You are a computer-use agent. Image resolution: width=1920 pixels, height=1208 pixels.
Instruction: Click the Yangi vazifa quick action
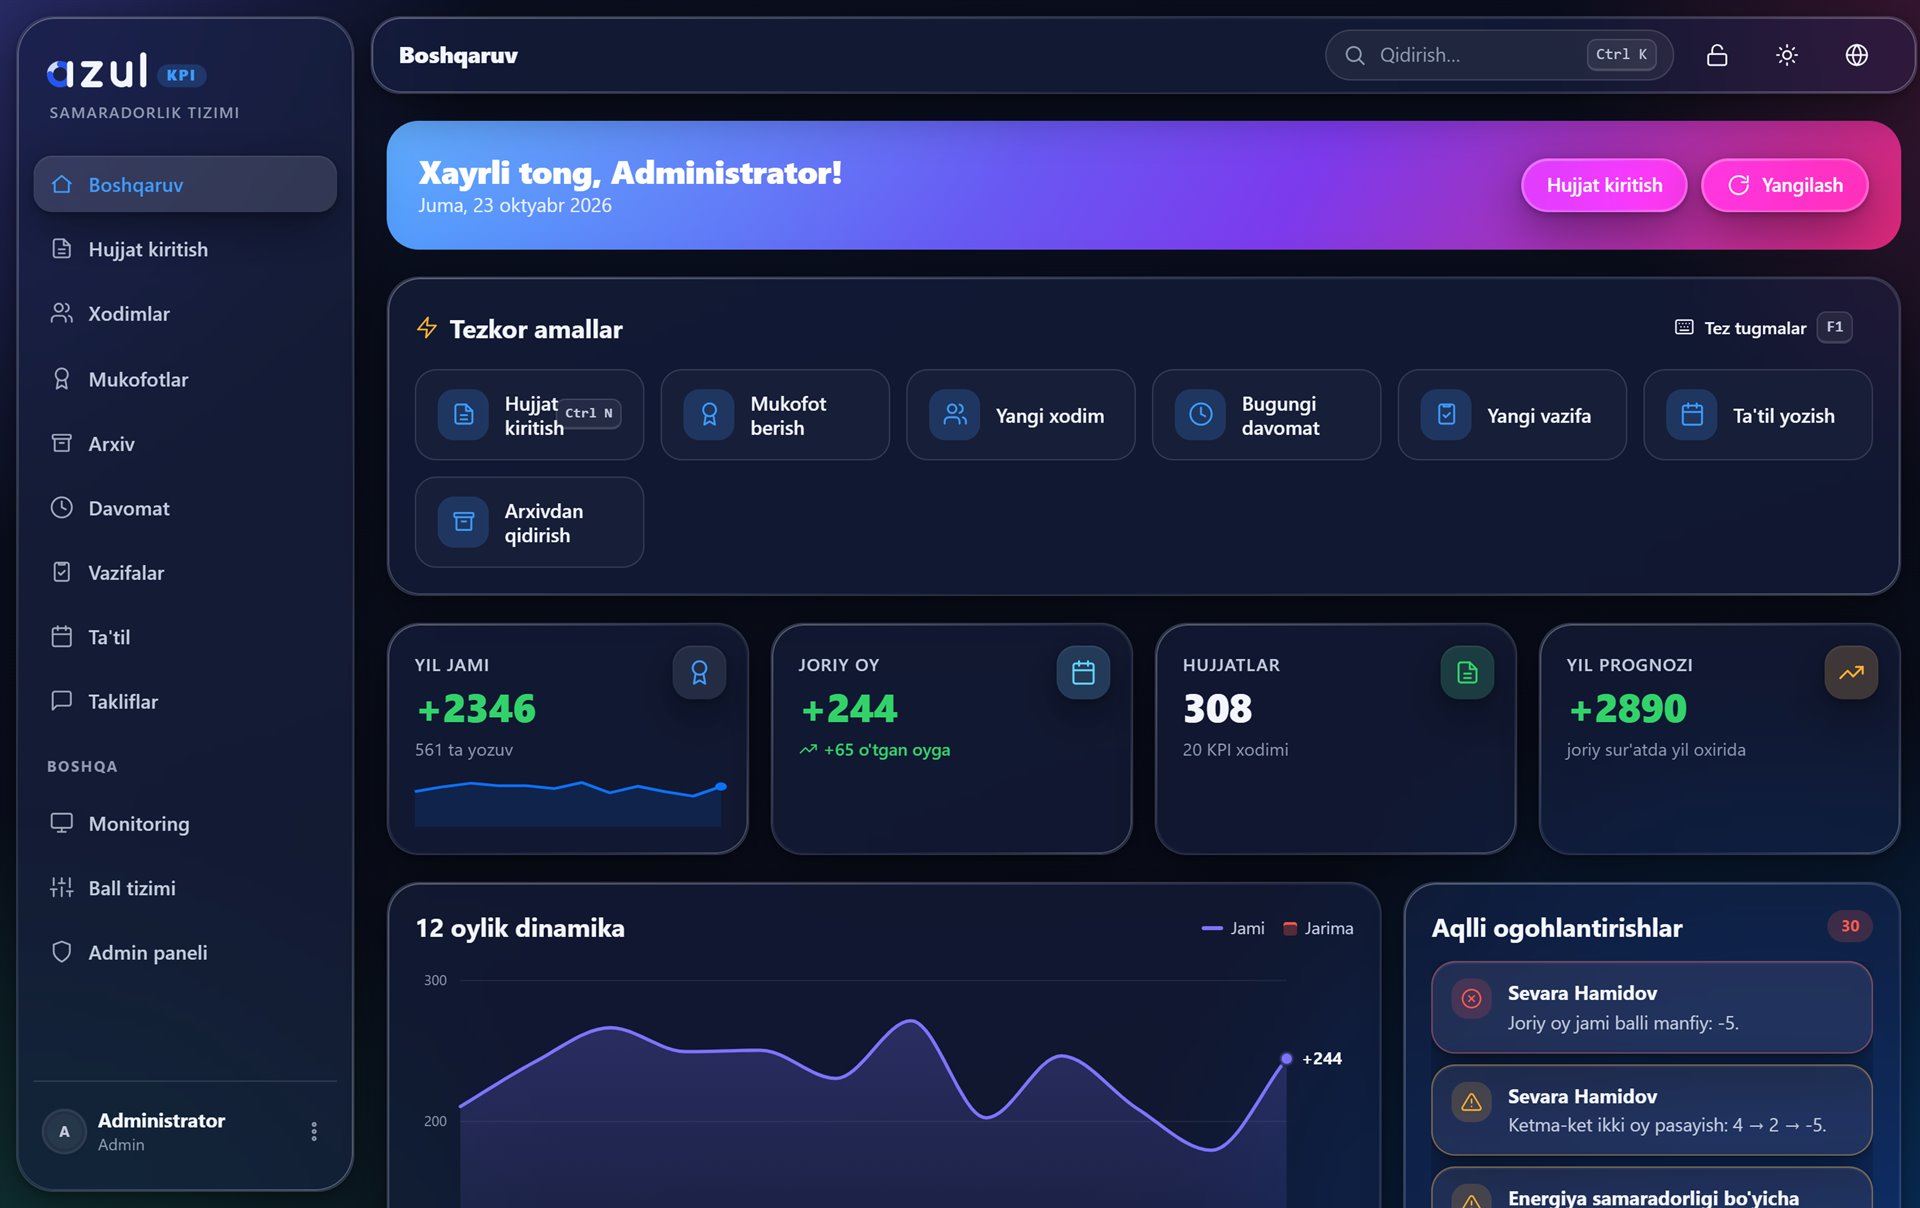pos(1512,415)
